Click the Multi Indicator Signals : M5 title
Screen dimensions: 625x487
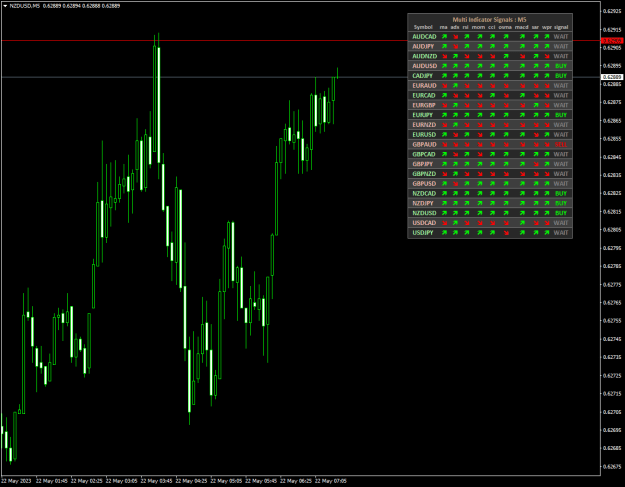point(489,20)
